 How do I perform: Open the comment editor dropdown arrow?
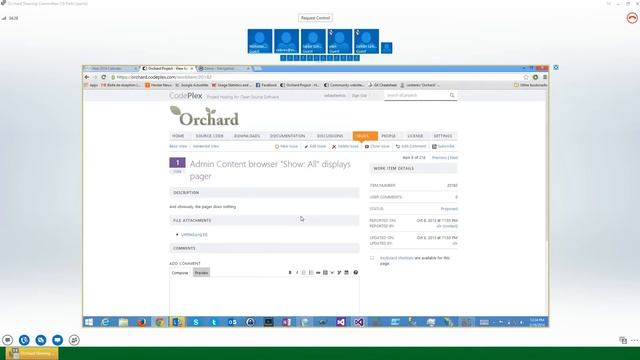332,273
